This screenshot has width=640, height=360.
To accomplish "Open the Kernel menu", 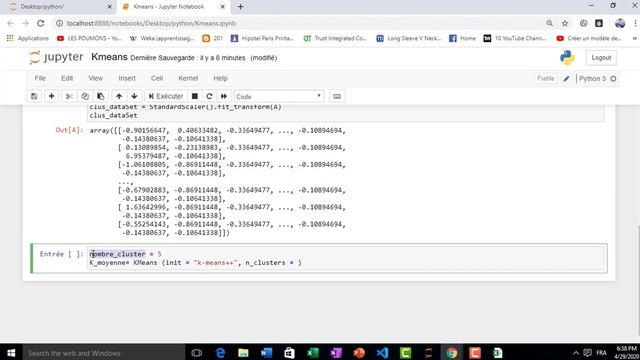I will click(x=188, y=78).
